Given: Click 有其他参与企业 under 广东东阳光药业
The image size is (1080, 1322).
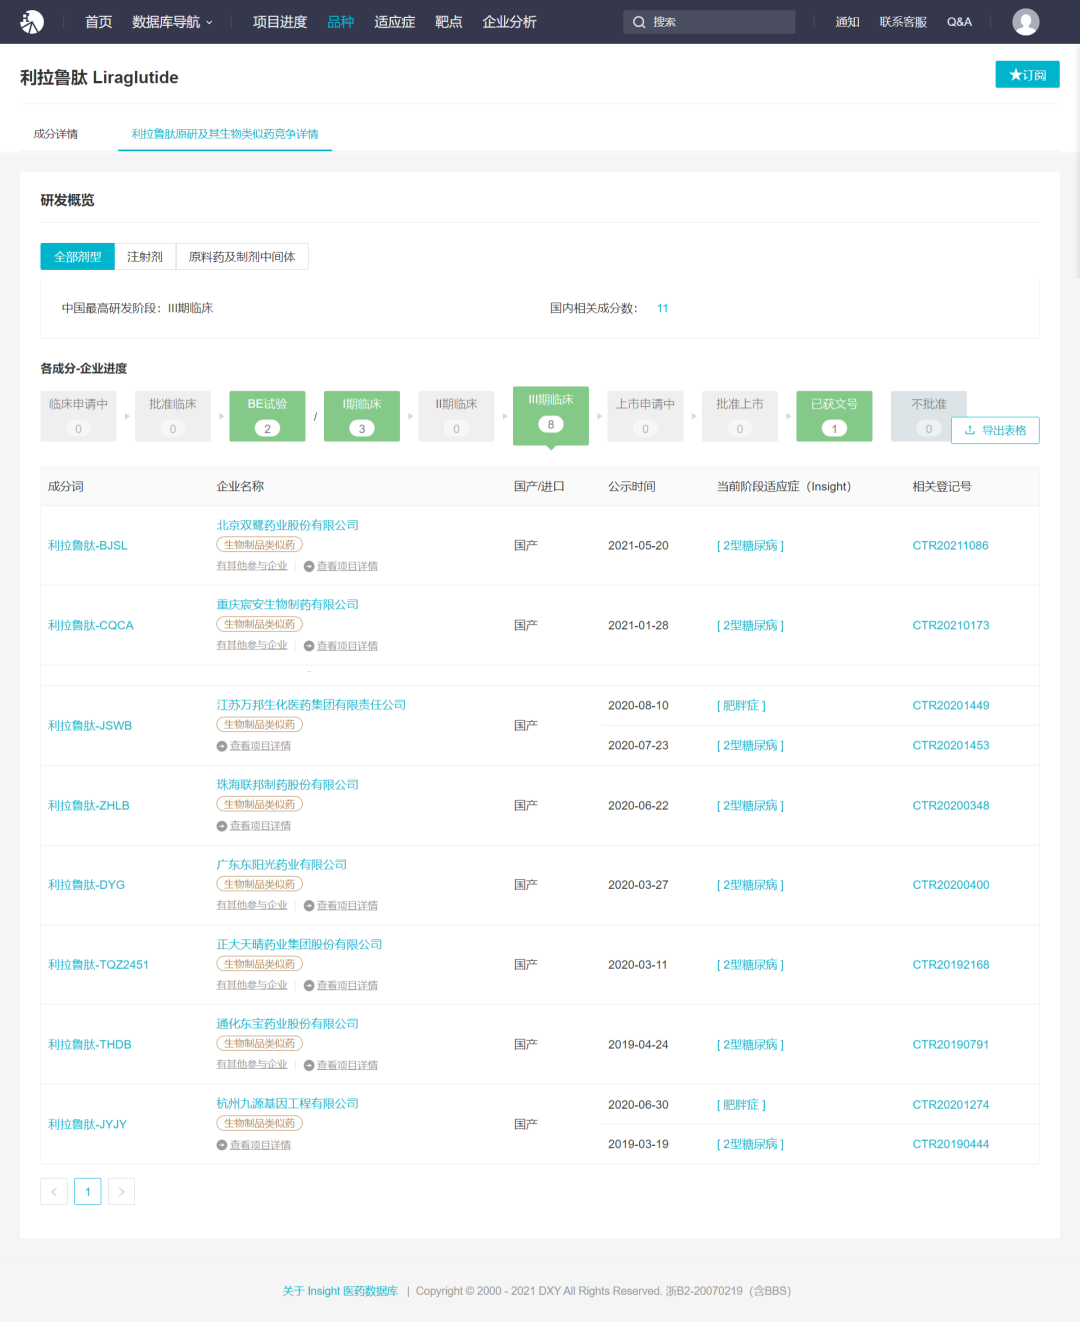Looking at the screenshot, I should (252, 905).
